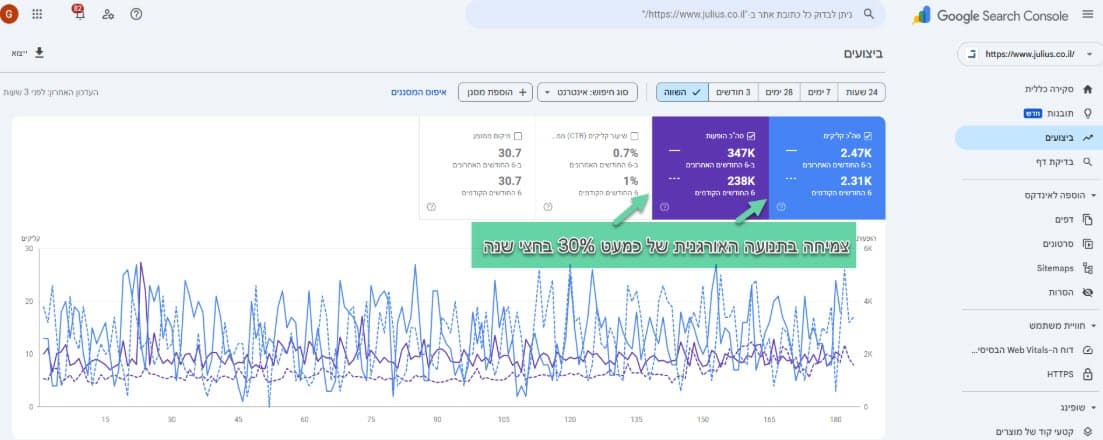Click the reset filters (איפוס המסננים) link

[419, 92]
